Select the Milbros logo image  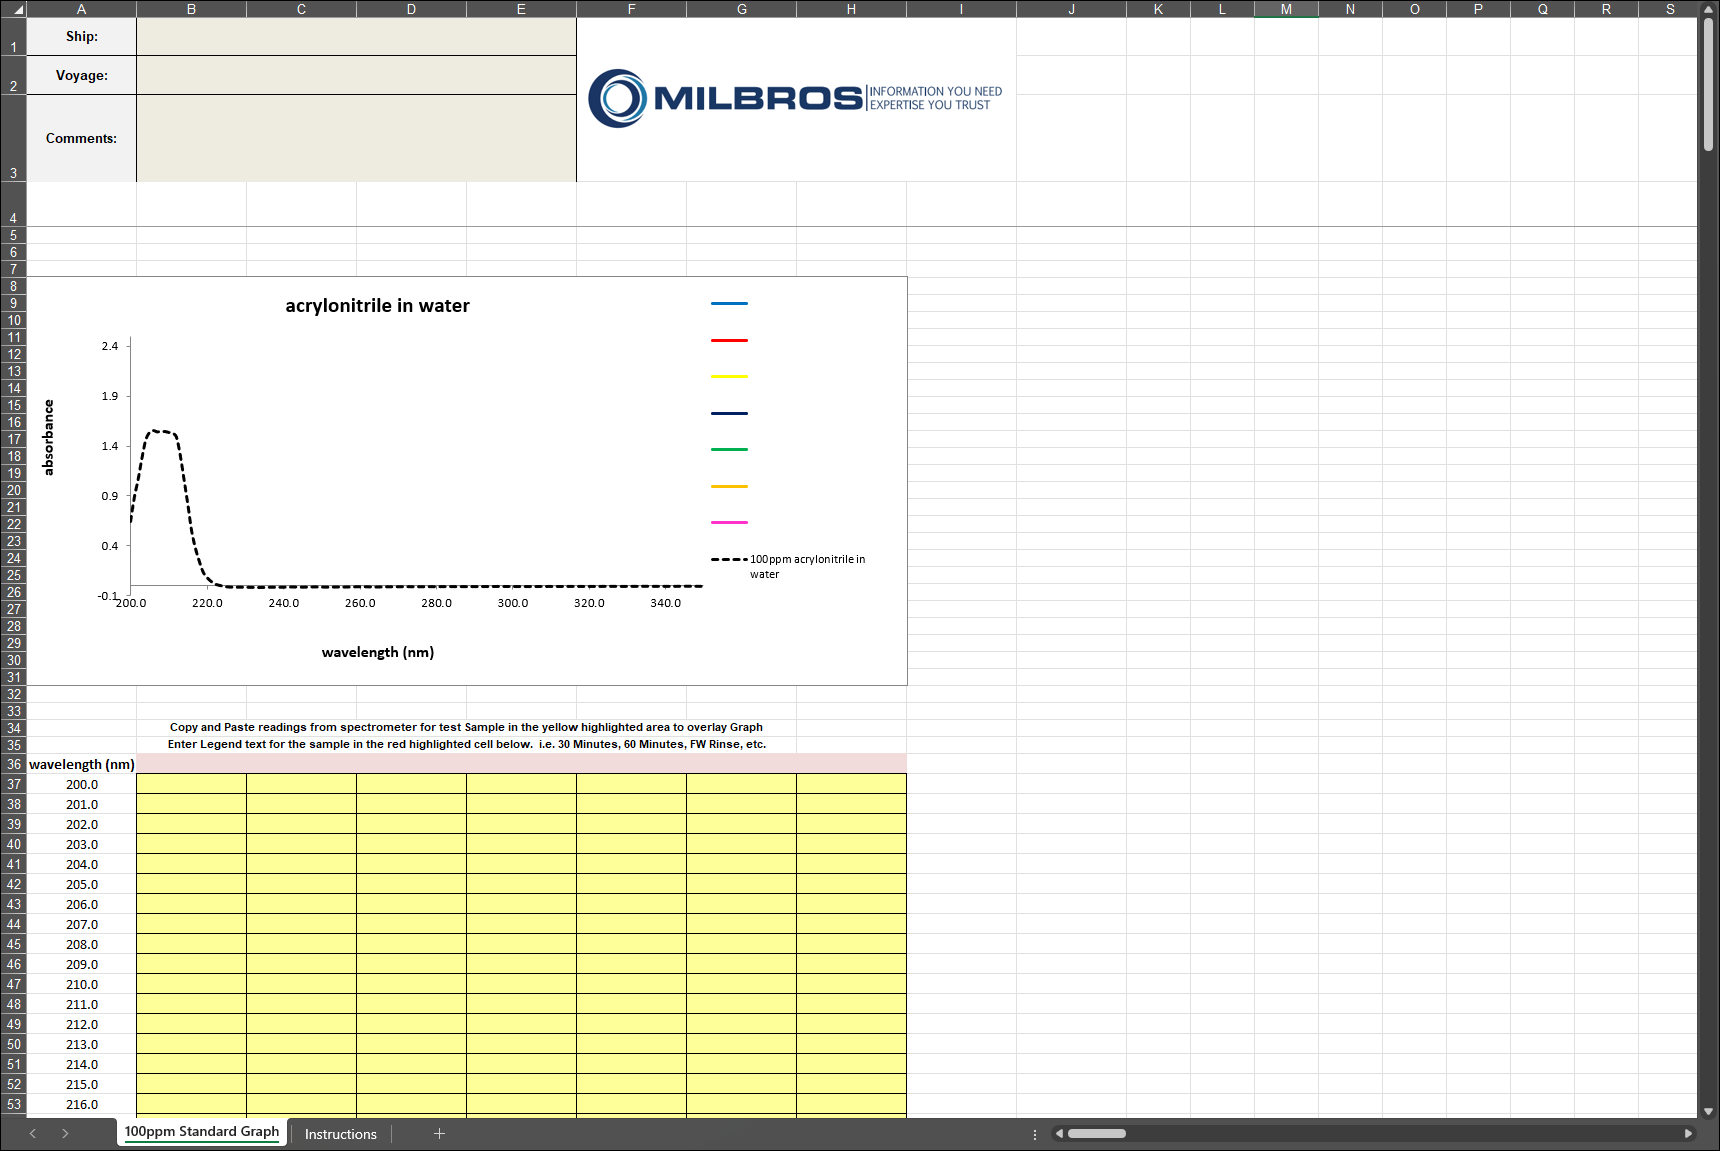pos(795,98)
